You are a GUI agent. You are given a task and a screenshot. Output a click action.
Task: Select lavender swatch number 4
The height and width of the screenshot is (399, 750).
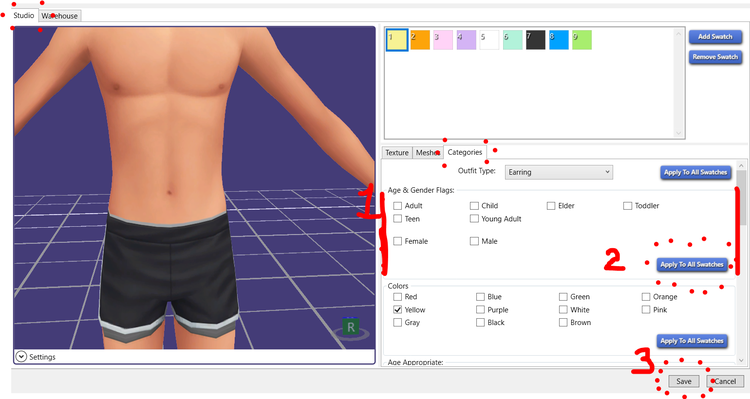coord(466,40)
